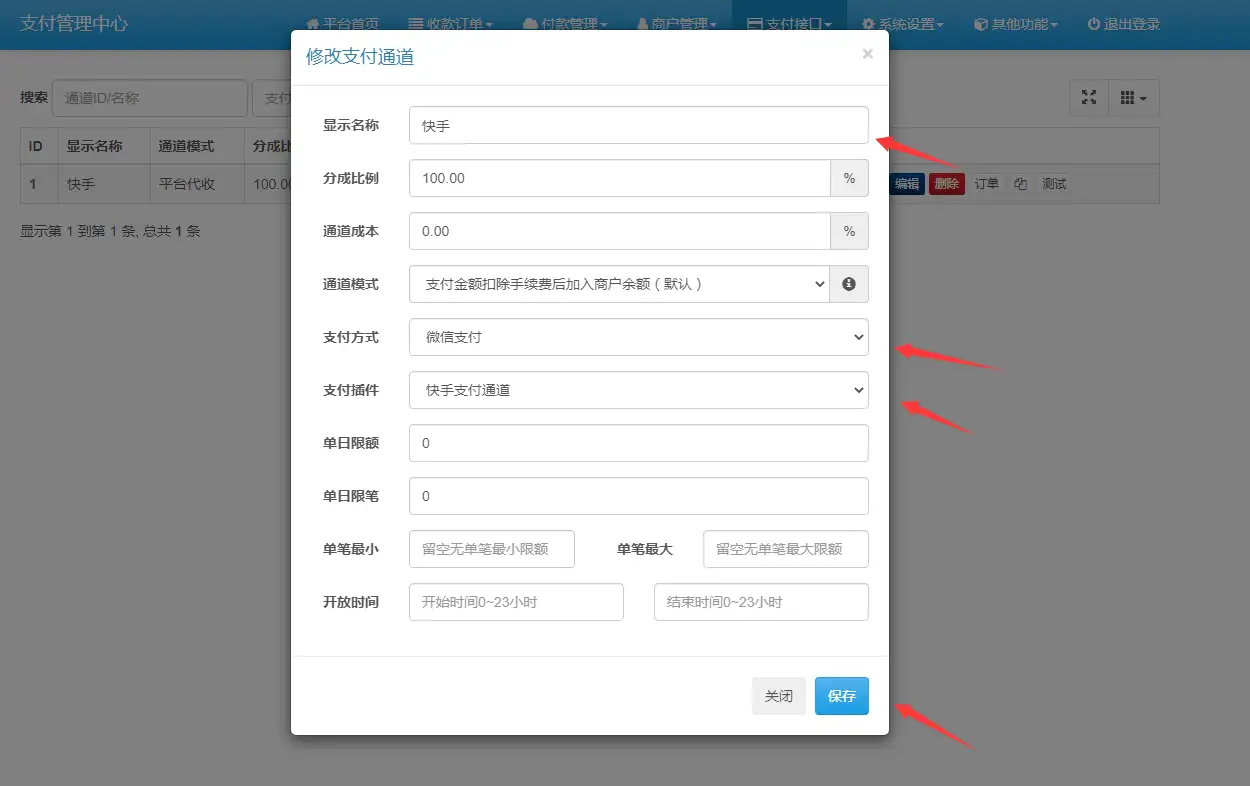The height and width of the screenshot is (786, 1250).
Task: Click the 保存 save button
Action: click(x=841, y=695)
